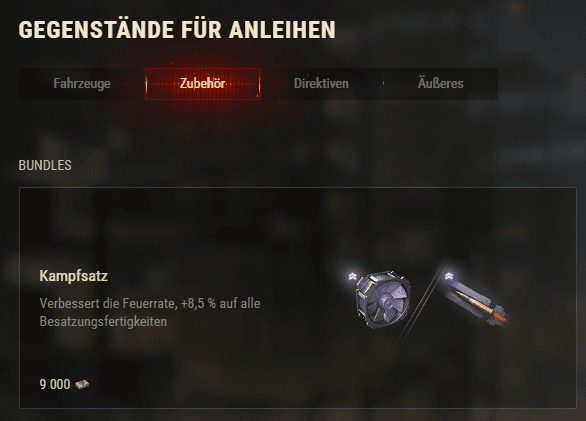Go to the Äußeres tab
This screenshot has height=421, width=586.
(x=441, y=83)
